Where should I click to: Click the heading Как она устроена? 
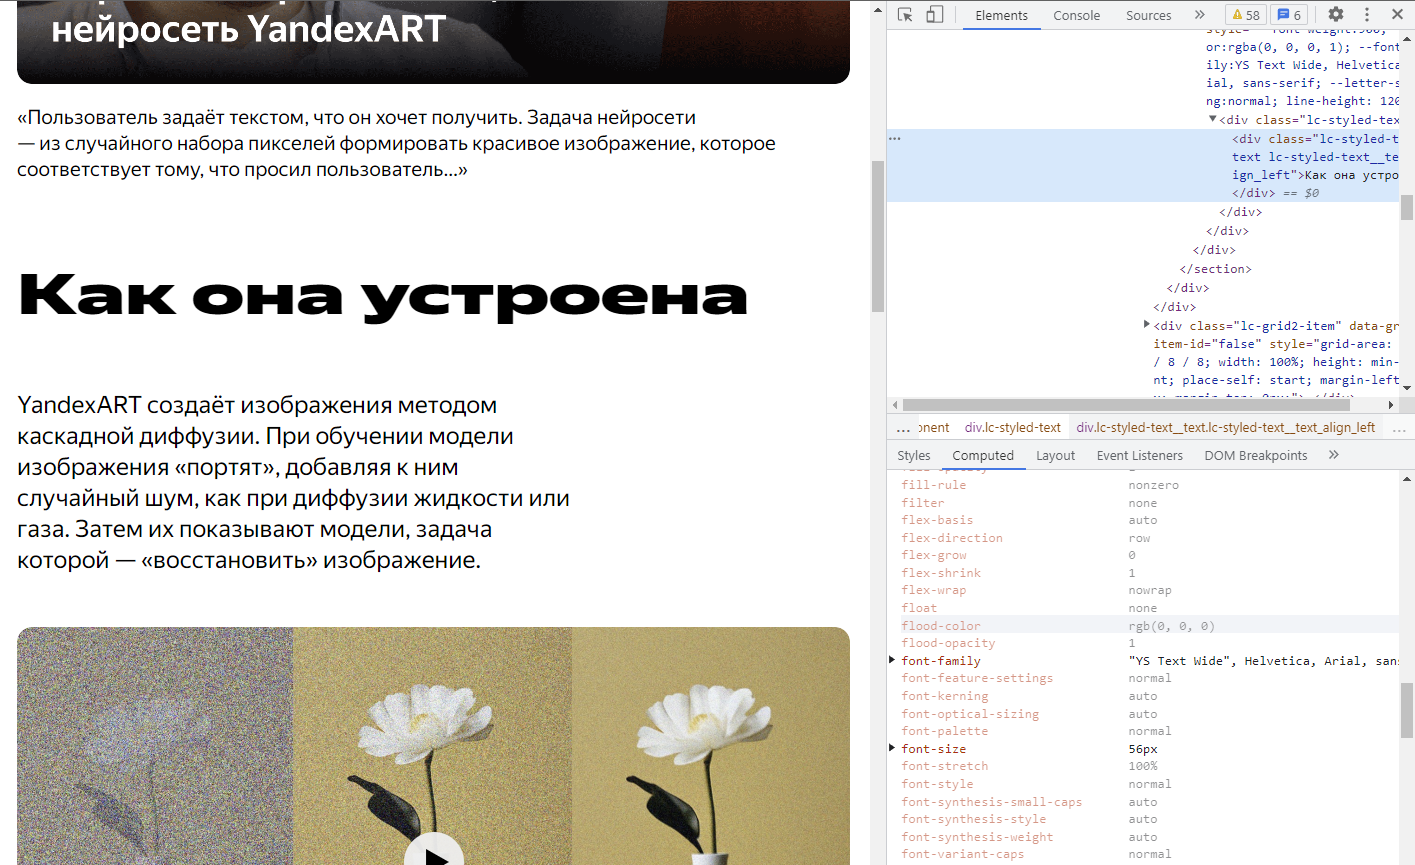pyautogui.click(x=382, y=297)
